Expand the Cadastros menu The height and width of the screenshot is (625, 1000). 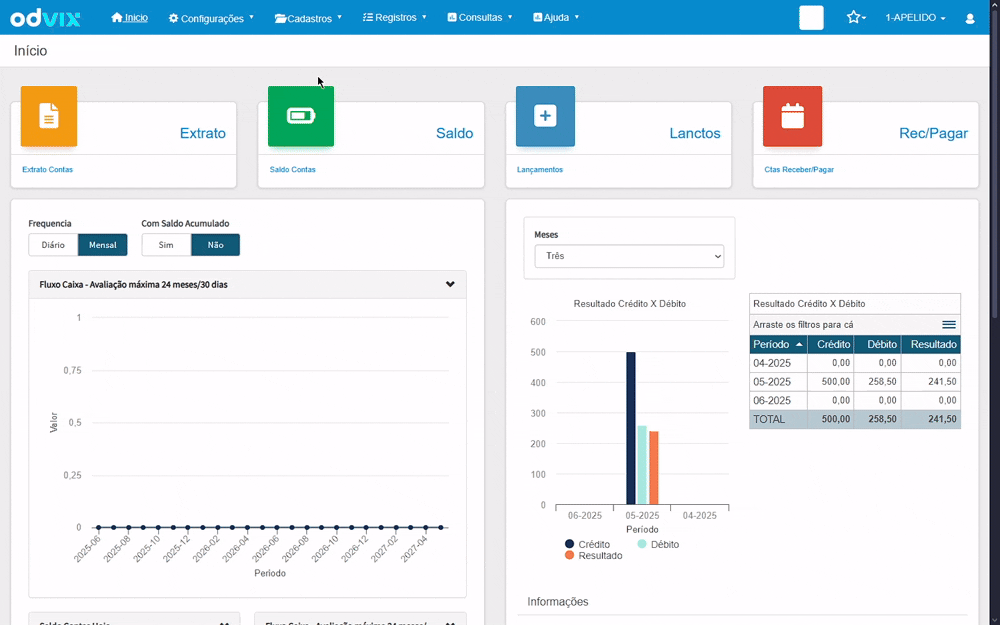click(x=309, y=18)
